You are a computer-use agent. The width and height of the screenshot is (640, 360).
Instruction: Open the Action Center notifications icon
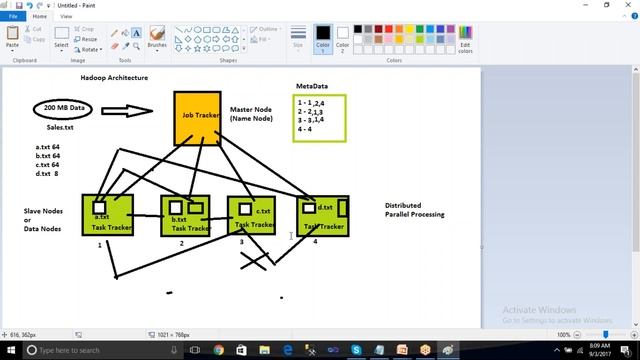[x=625, y=350]
